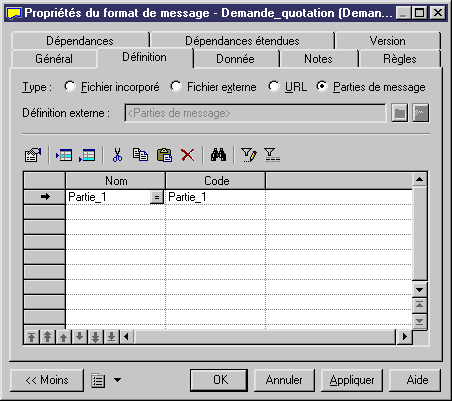The width and height of the screenshot is (452, 401).
Task: Click equals button in Partie_1 name cell
Action: tap(156, 197)
